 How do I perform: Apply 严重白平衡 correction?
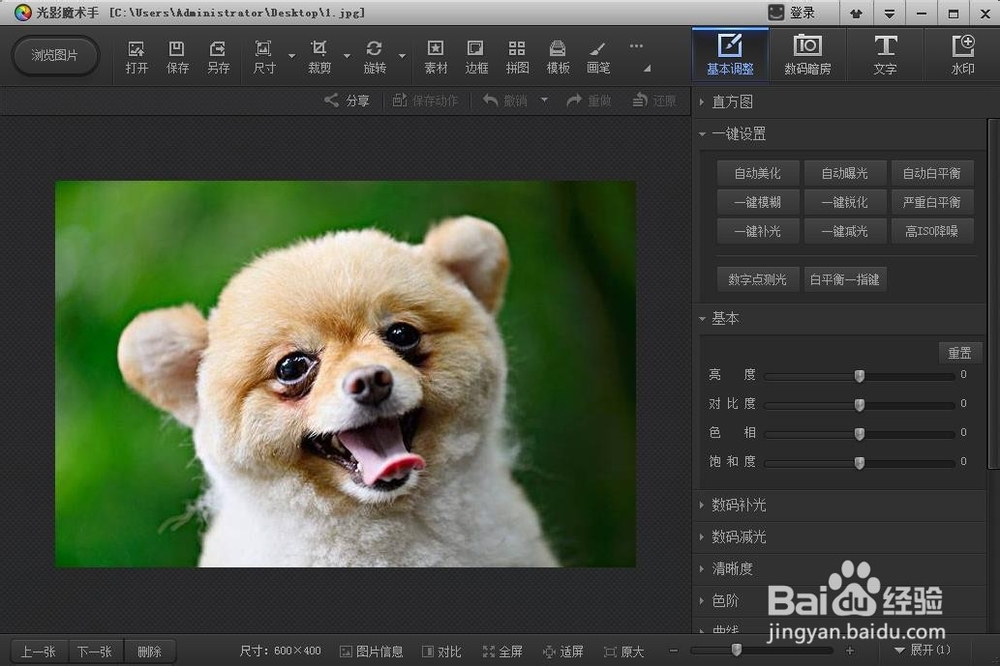pos(932,202)
